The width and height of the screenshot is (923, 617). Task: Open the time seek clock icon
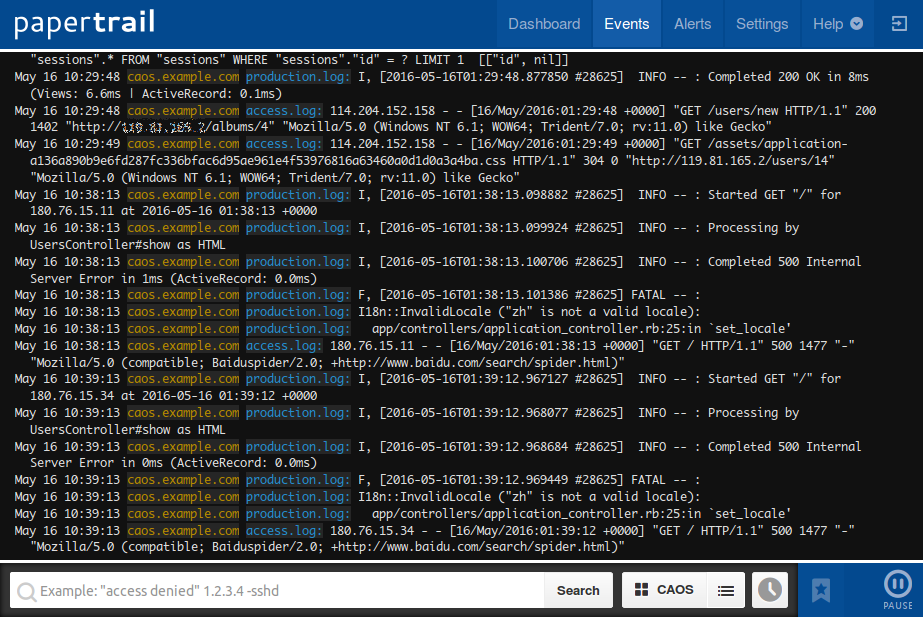pos(769,590)
